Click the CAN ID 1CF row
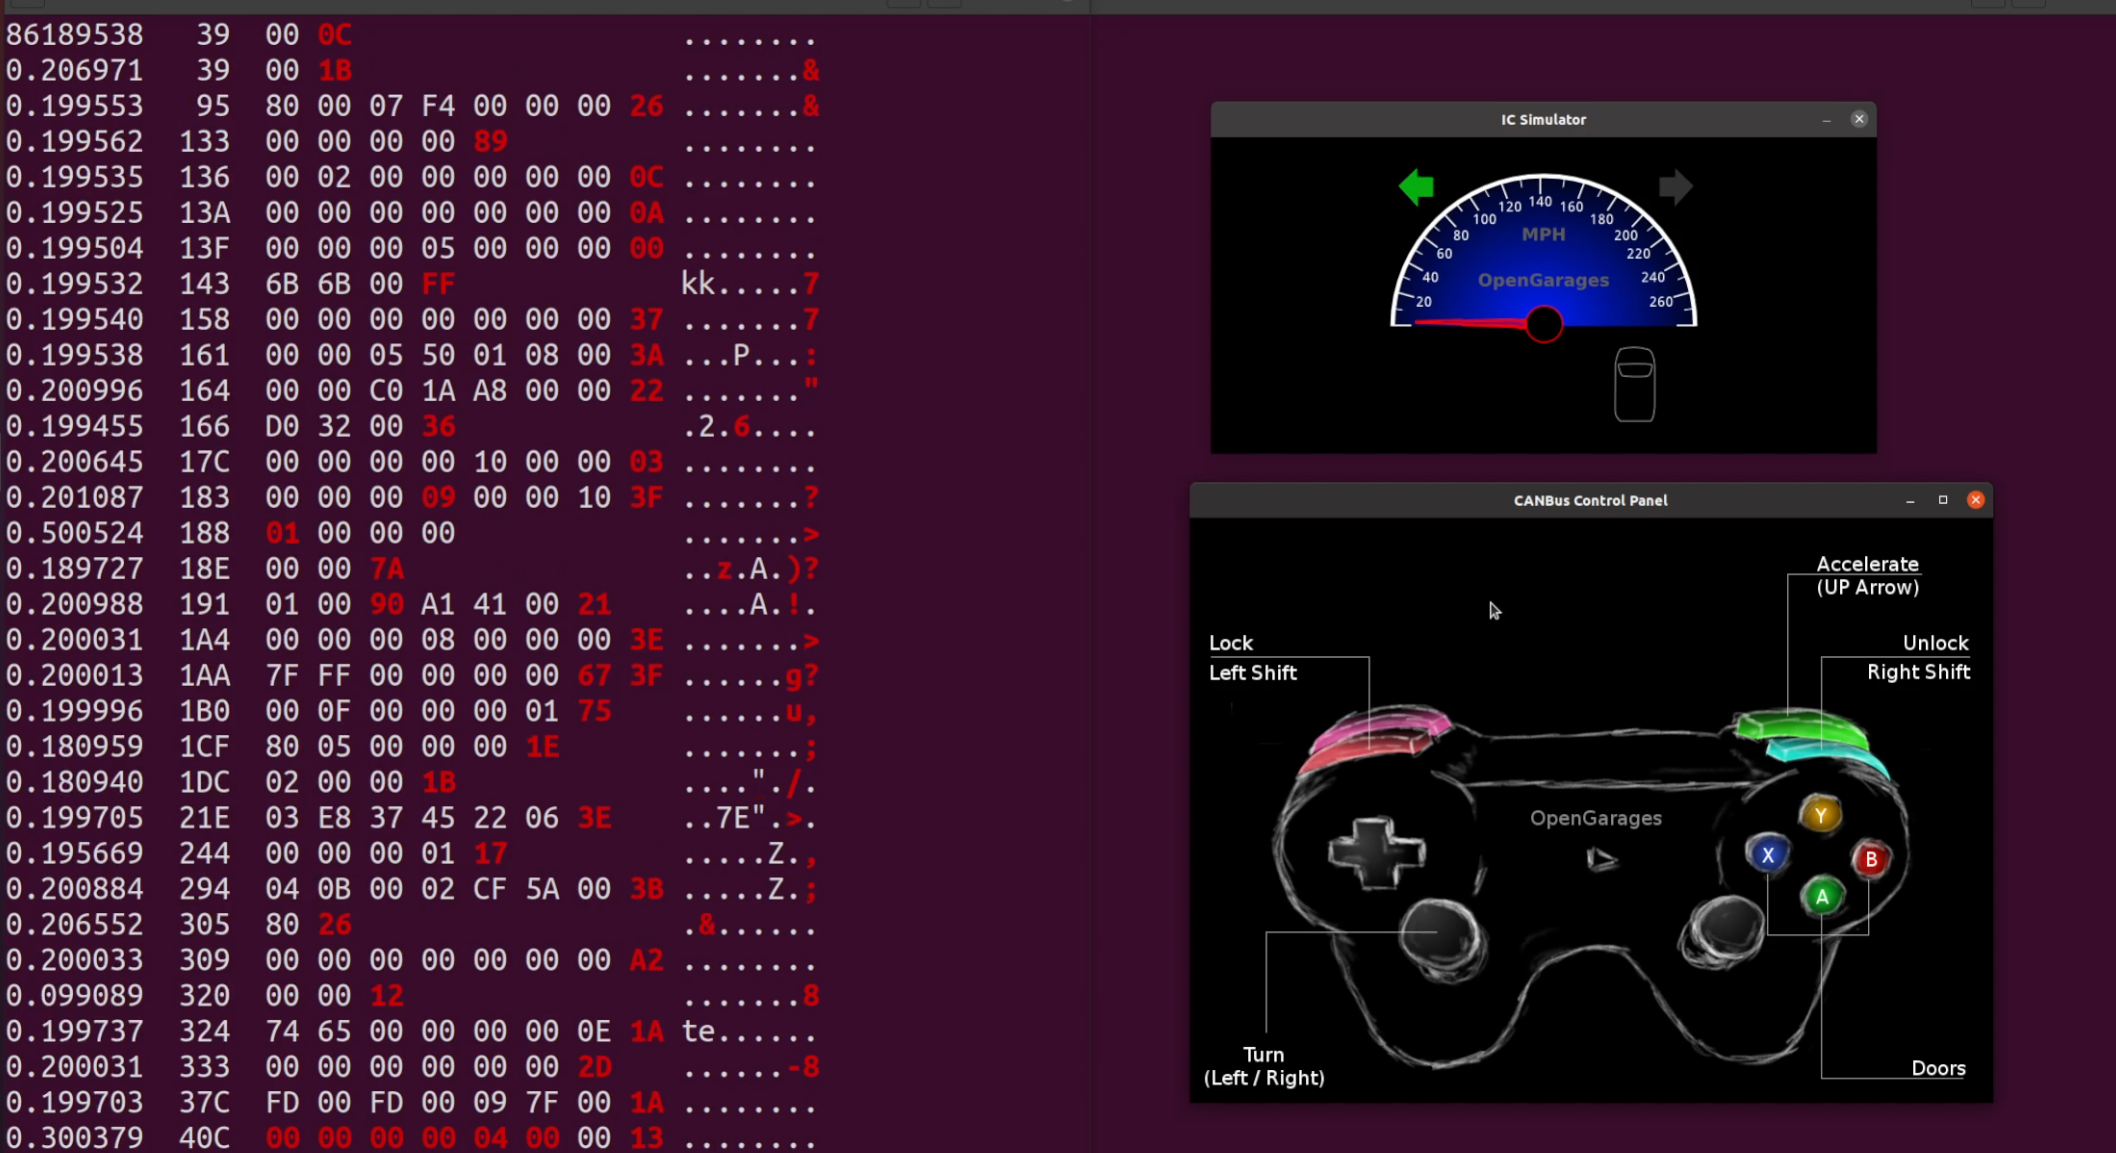 (x=412, y=746)
